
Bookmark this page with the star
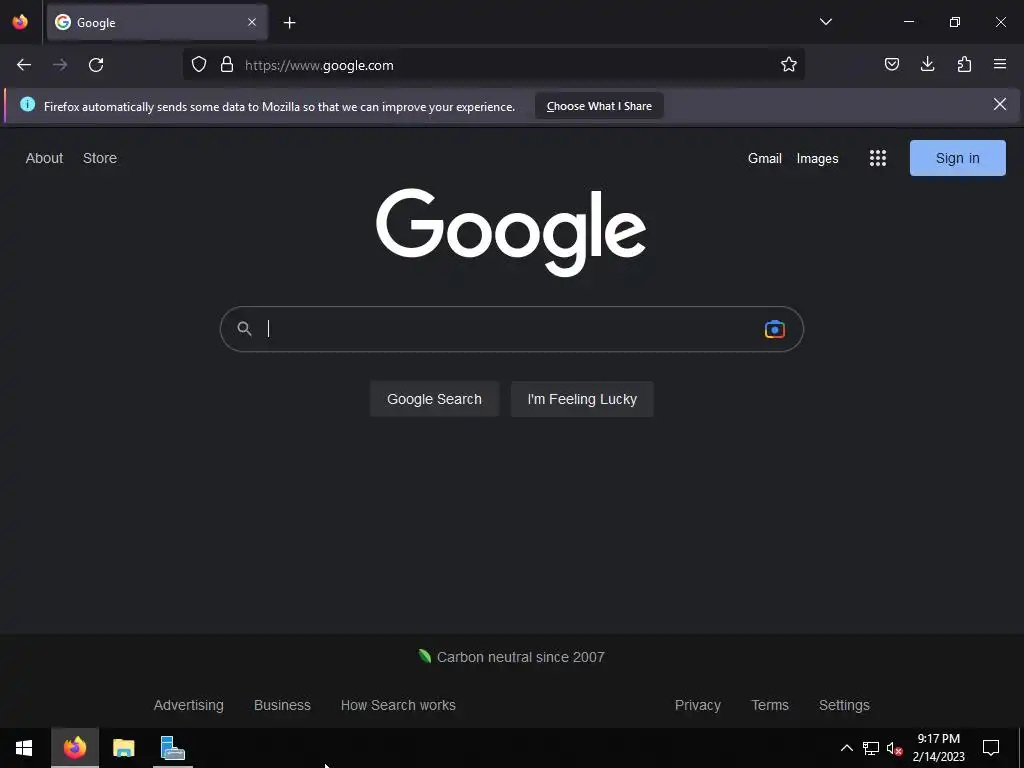click(789, 65)
